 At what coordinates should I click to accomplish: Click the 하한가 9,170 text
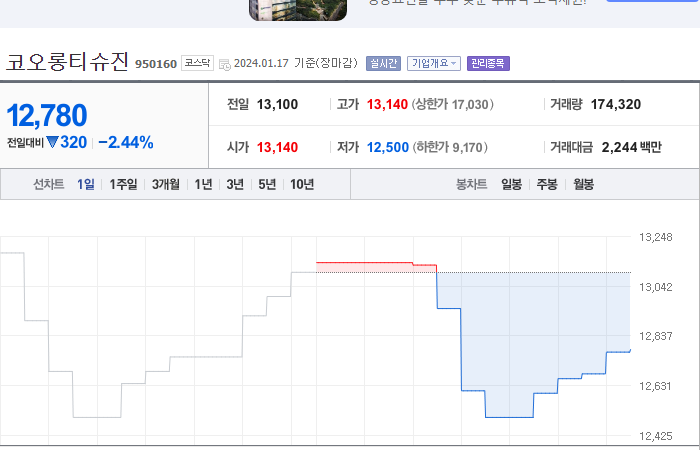(450, 147)
